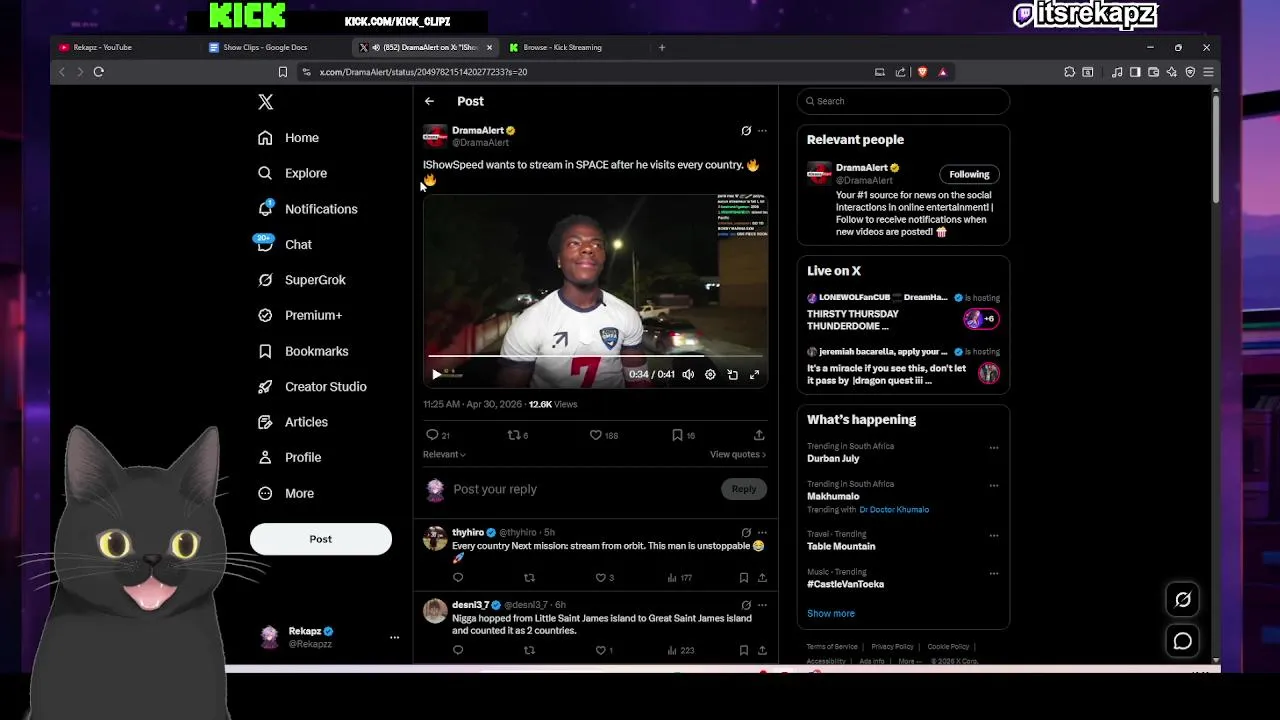Viewport: 1280px width, 720px height.
Task: Repost the DramaAlert post
Action: tap(514, 435)
